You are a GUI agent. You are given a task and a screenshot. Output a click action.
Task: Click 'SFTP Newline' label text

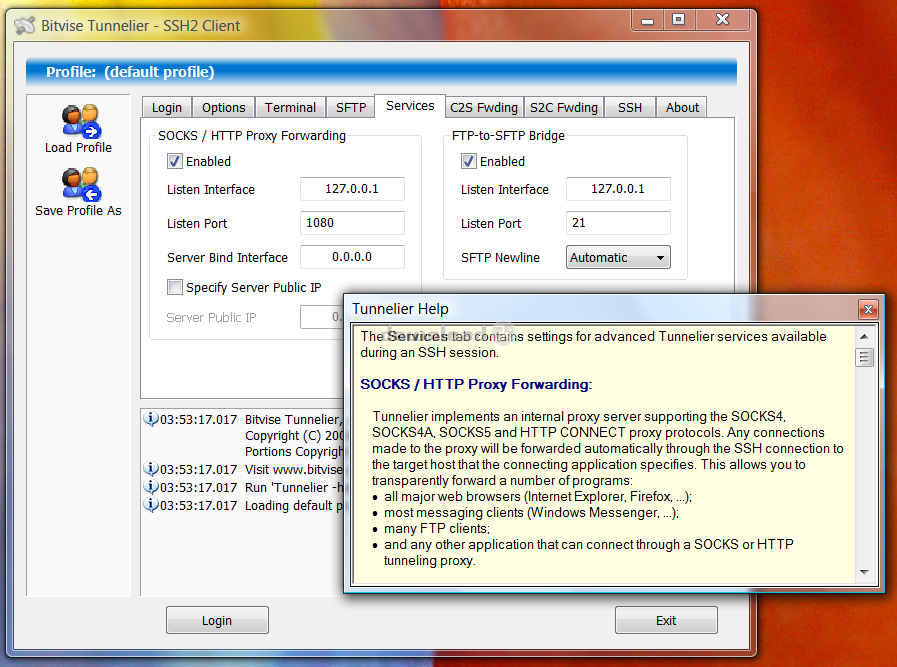(500, 257)
